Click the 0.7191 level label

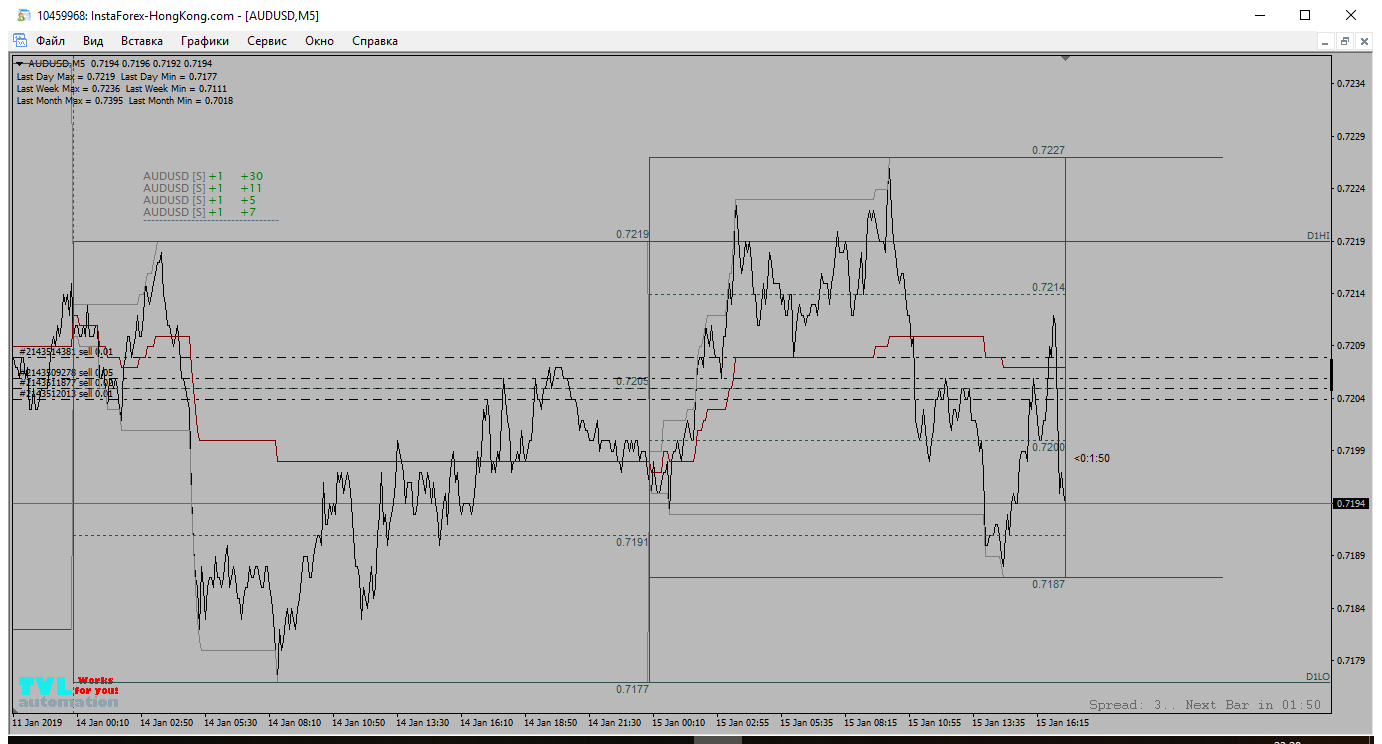[632, 541]
